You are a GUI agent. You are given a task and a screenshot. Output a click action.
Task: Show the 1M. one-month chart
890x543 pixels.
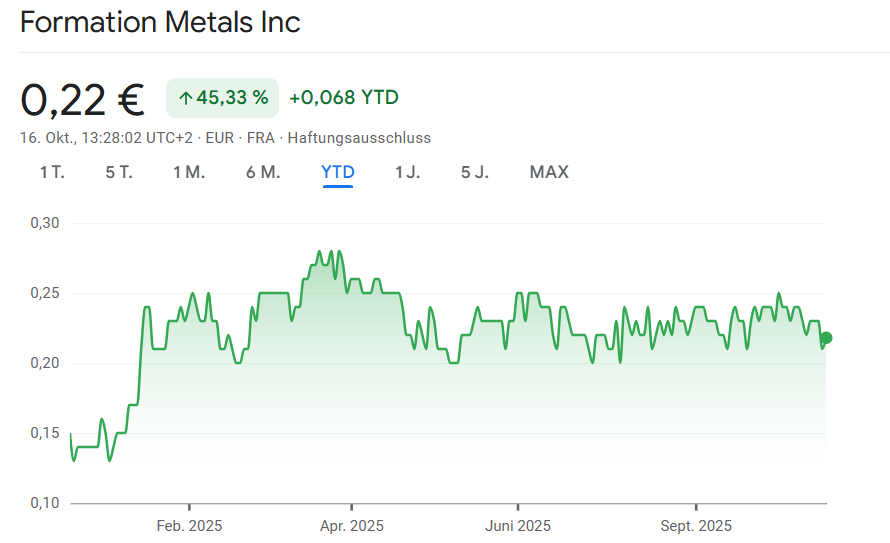(x=189, y=172)
